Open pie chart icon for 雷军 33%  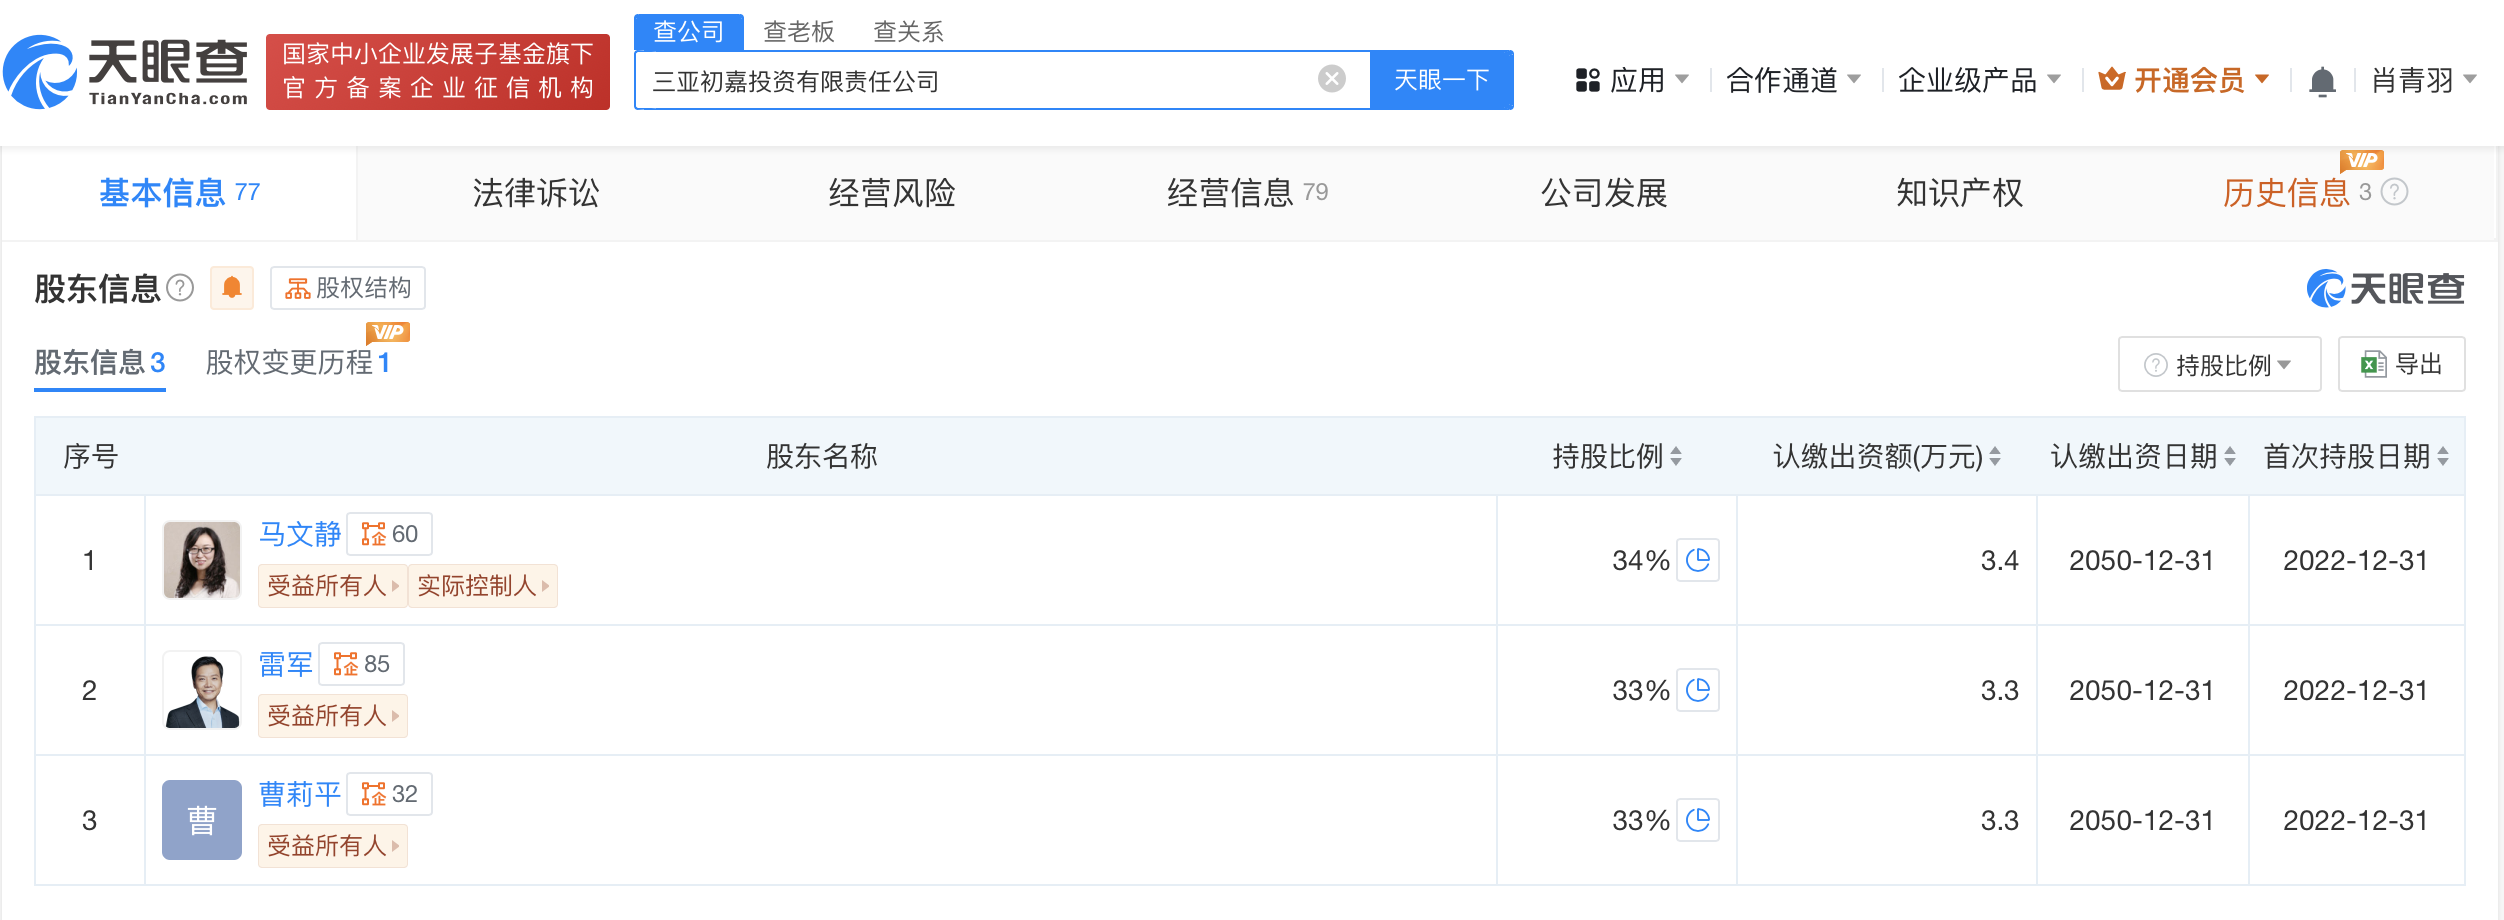pyautogui.click(x=1698, y=690)
